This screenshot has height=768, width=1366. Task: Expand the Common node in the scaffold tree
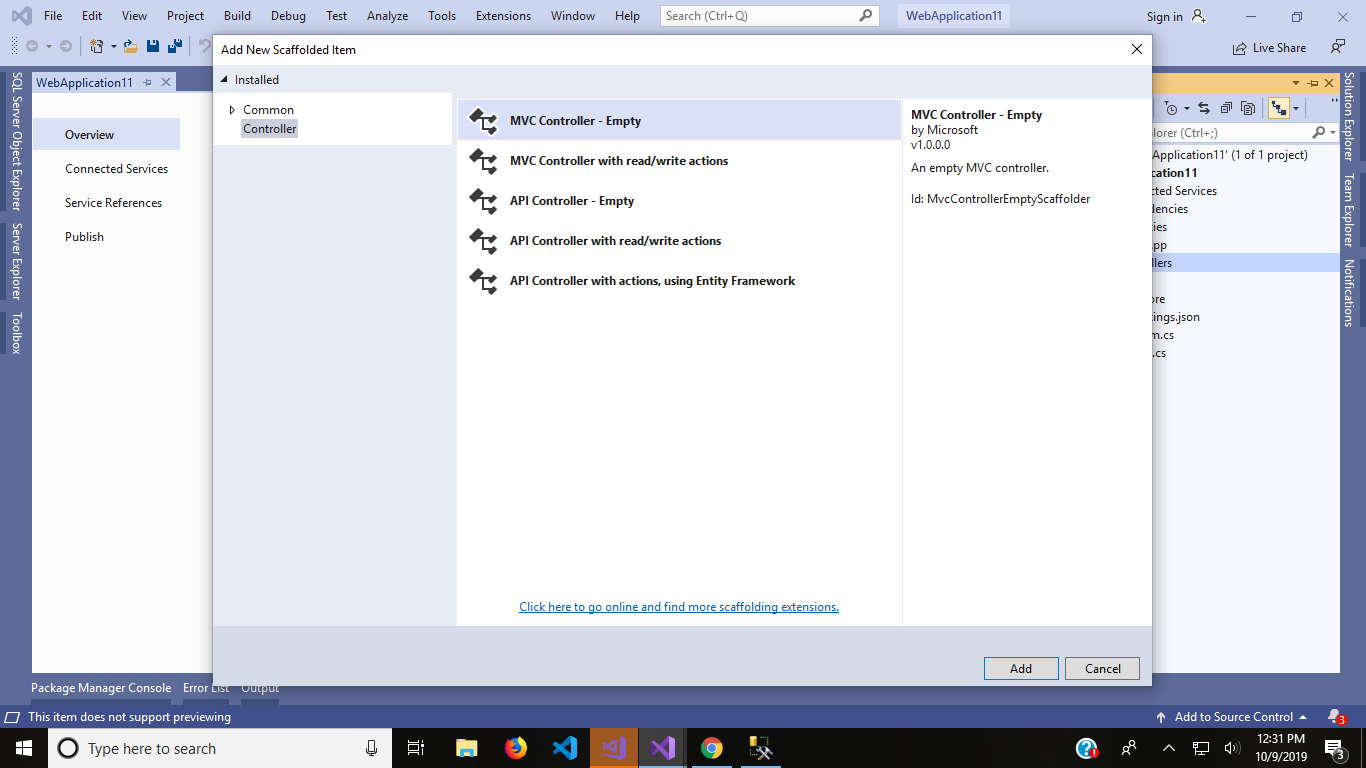[232, 110]
